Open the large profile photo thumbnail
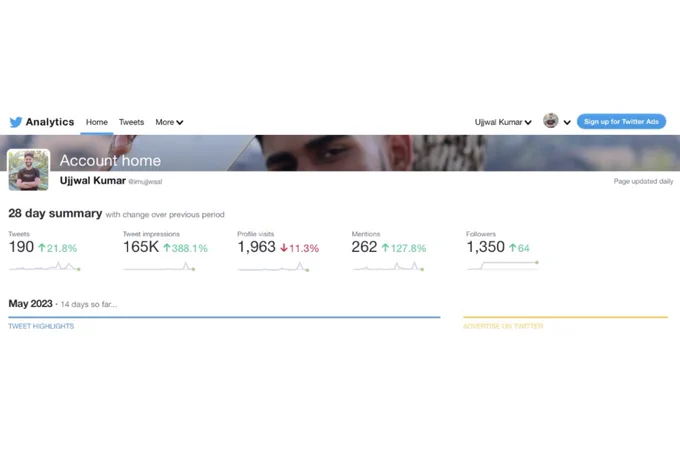680x454 pixels. [x=29, y=170]
